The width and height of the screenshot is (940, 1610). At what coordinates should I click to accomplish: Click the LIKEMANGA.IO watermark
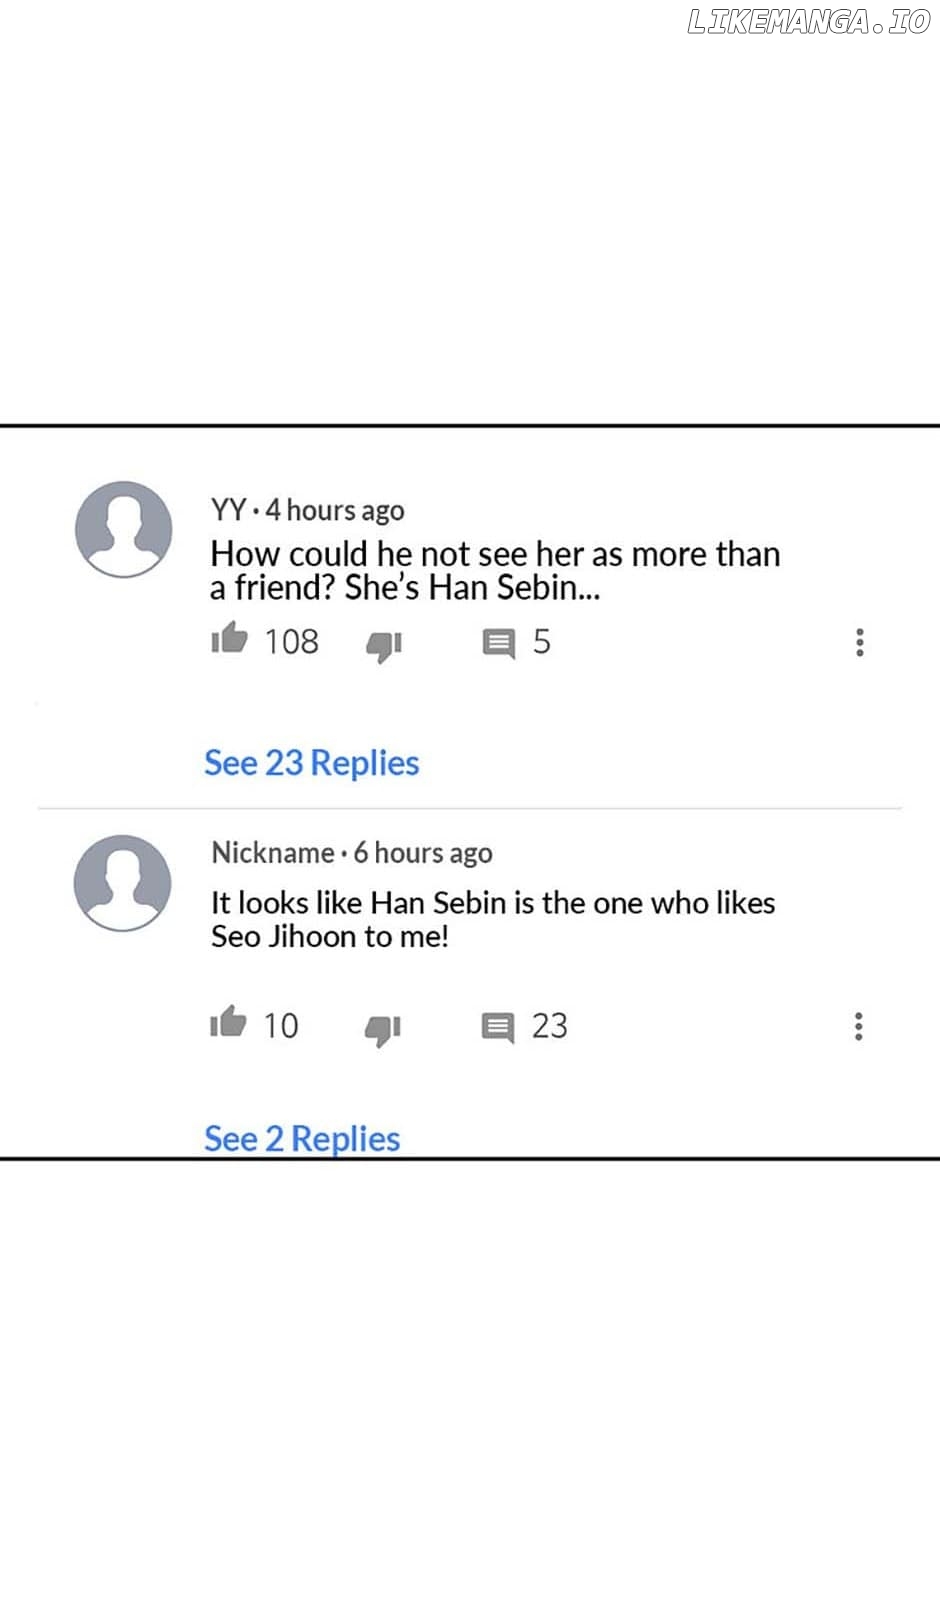808,22
